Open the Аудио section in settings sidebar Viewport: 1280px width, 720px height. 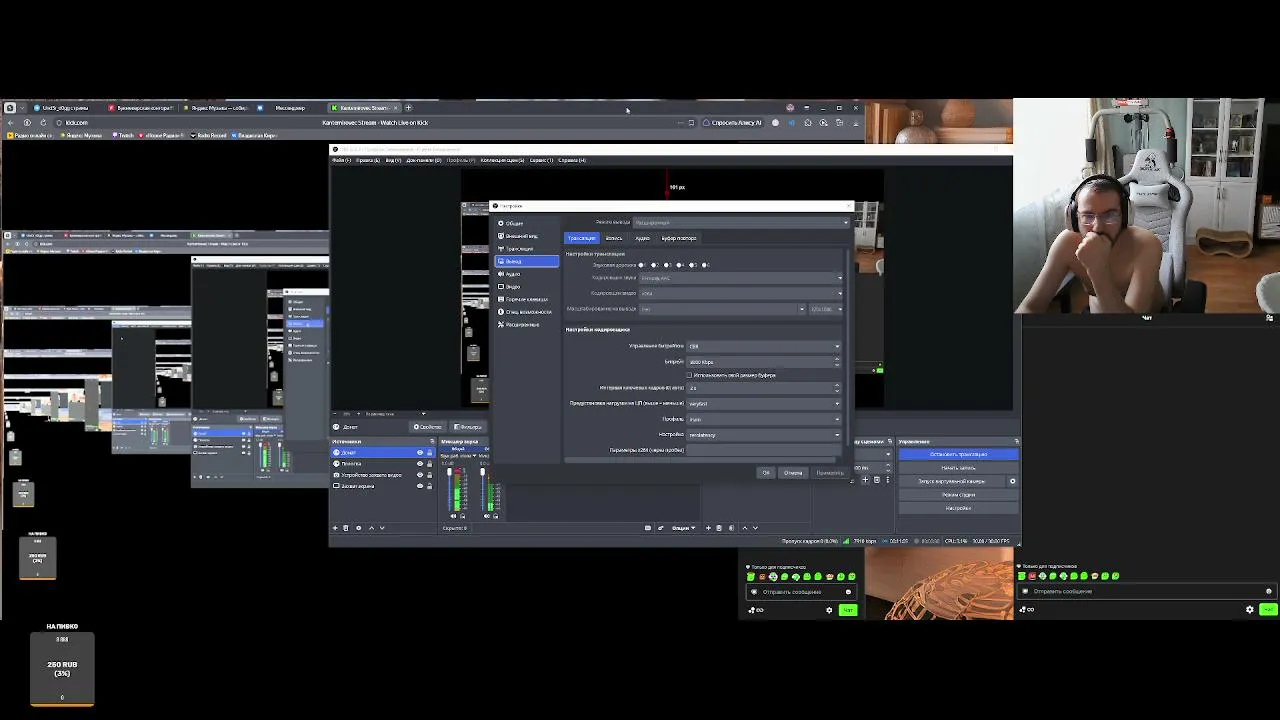[527, 274]
